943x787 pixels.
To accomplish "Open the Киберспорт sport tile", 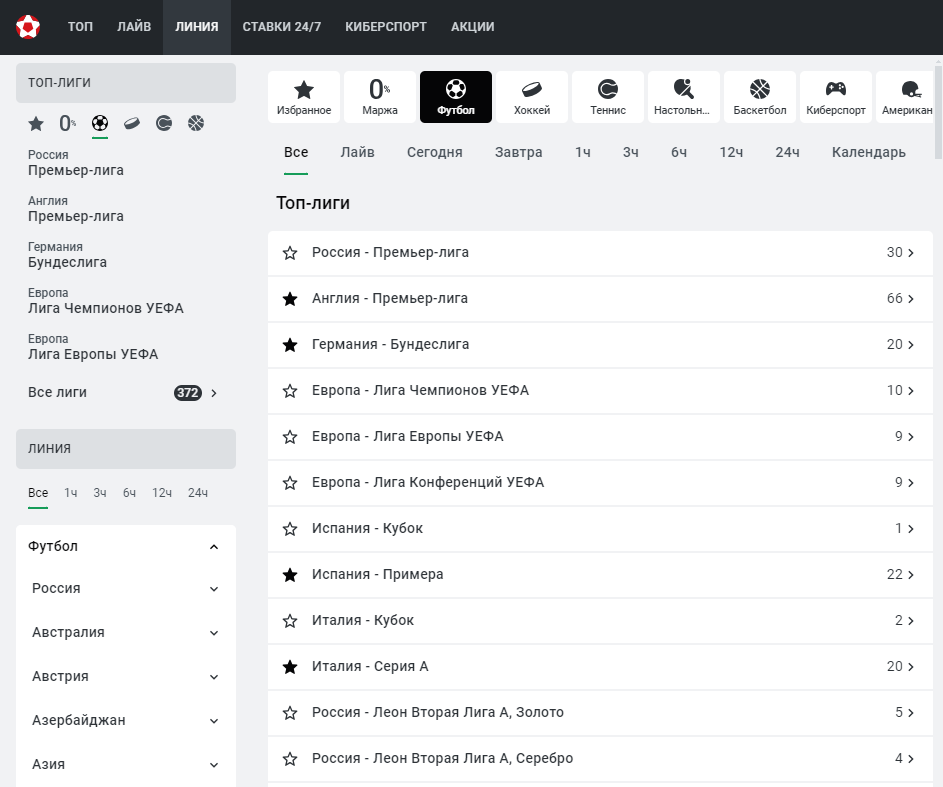I will [x=836, y=97].
